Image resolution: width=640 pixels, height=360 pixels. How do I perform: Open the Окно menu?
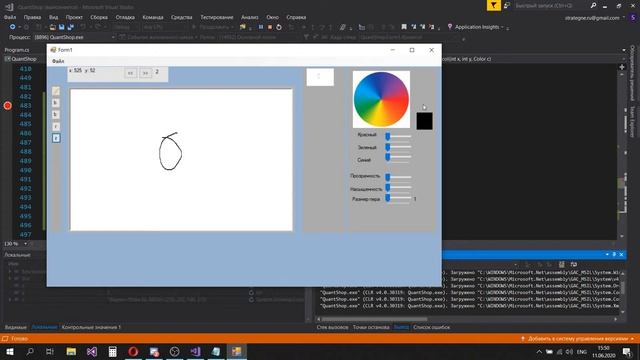272,17
